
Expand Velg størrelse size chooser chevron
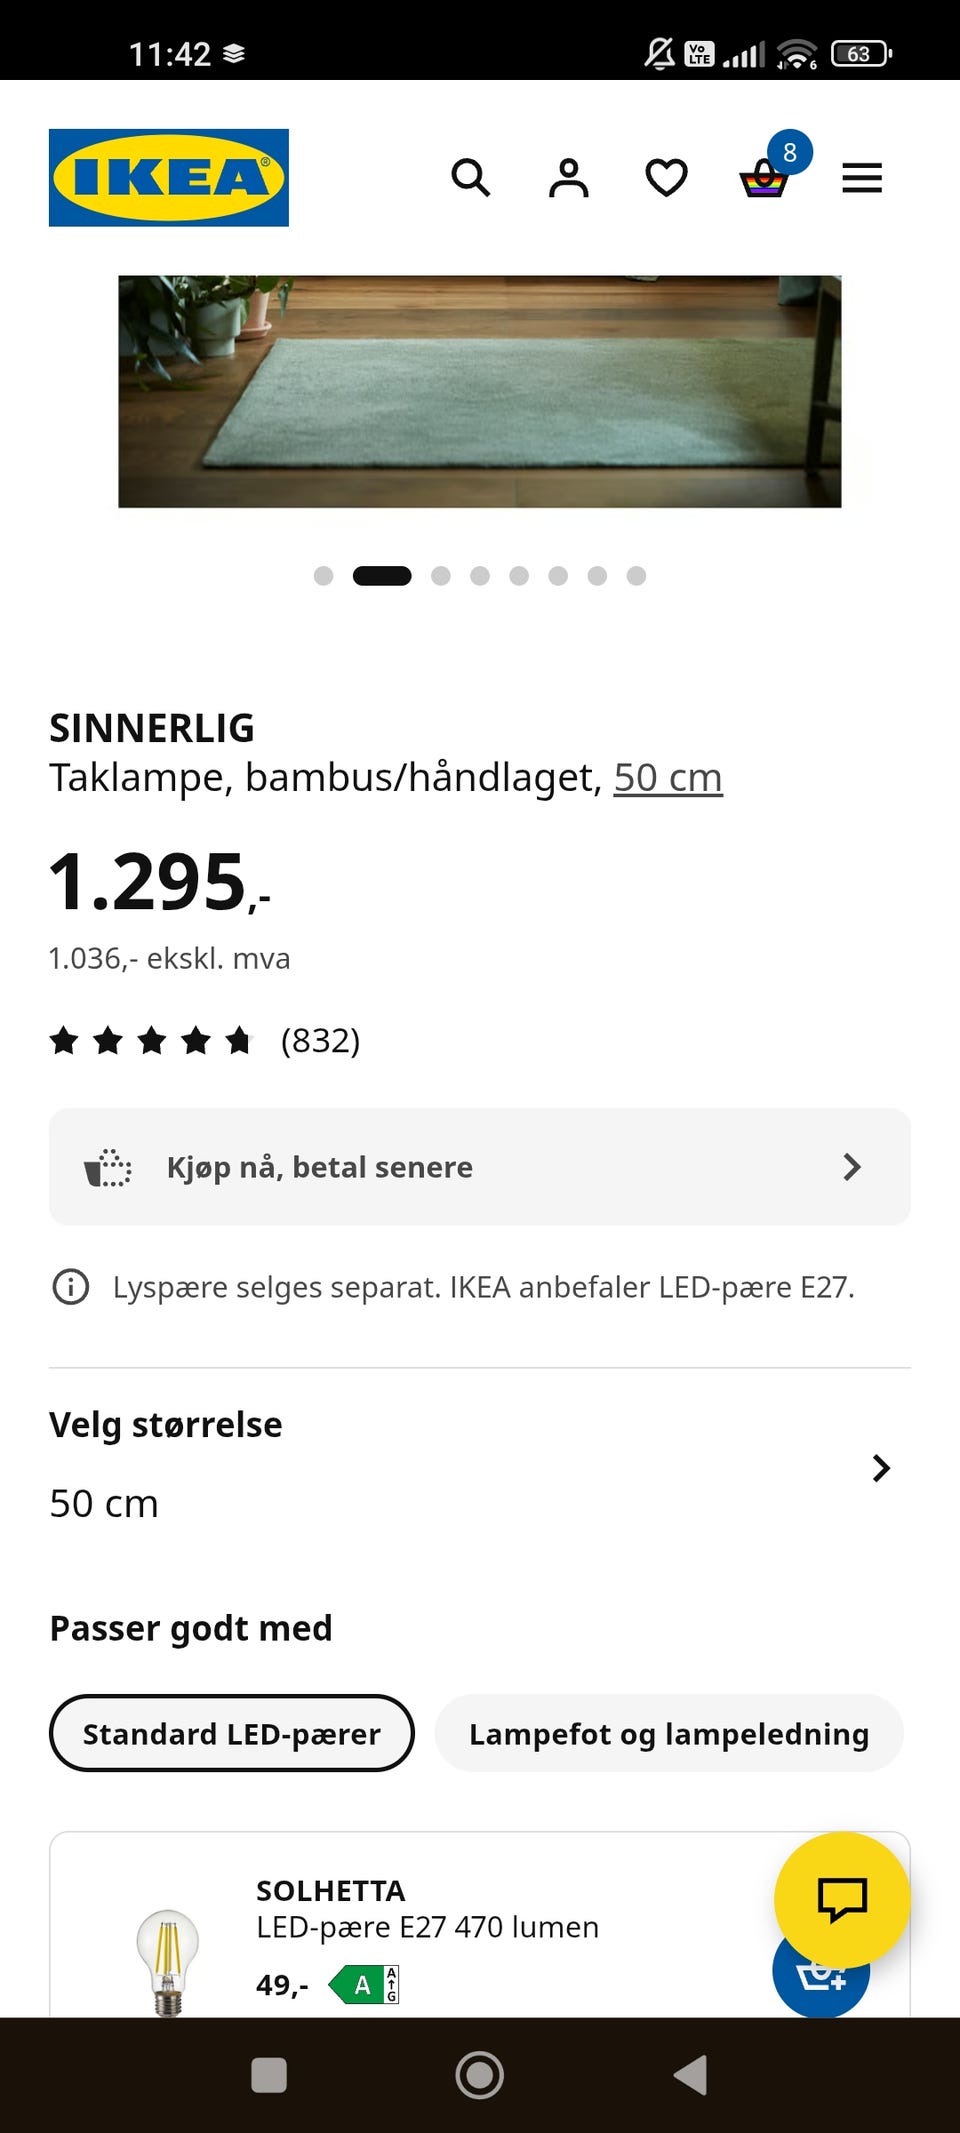pos(880,1468)
